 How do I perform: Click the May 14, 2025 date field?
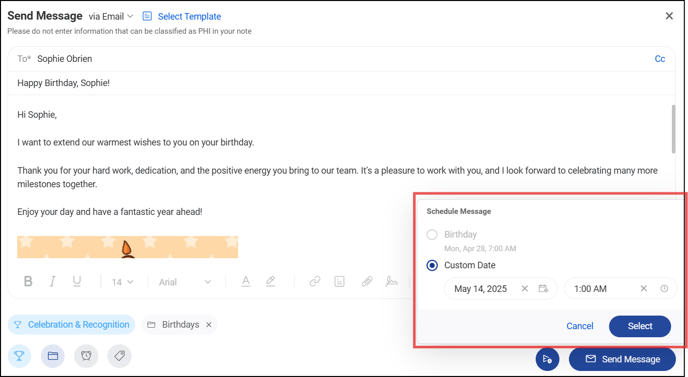(x=500, y=288)
